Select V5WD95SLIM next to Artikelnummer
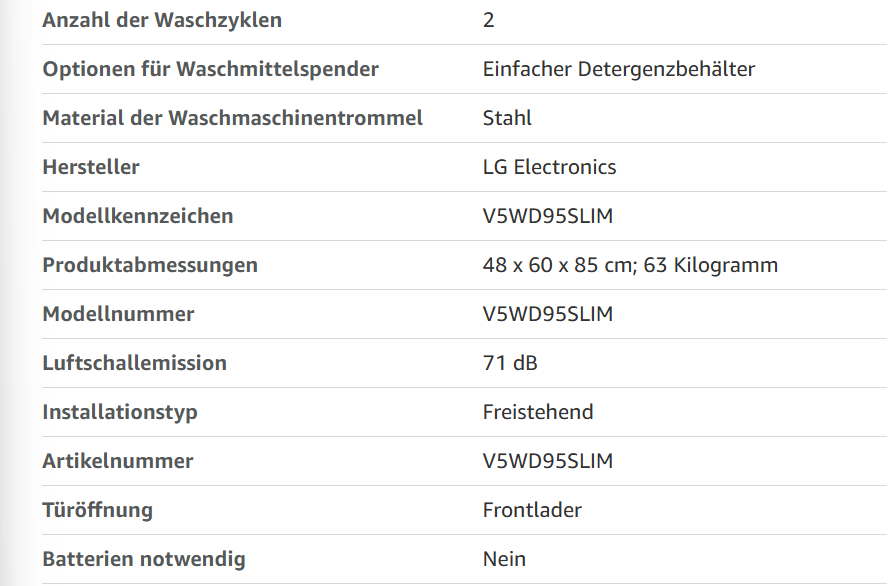Screen dimensions: 892x586 pyautogui.click(x=548, y=461)
